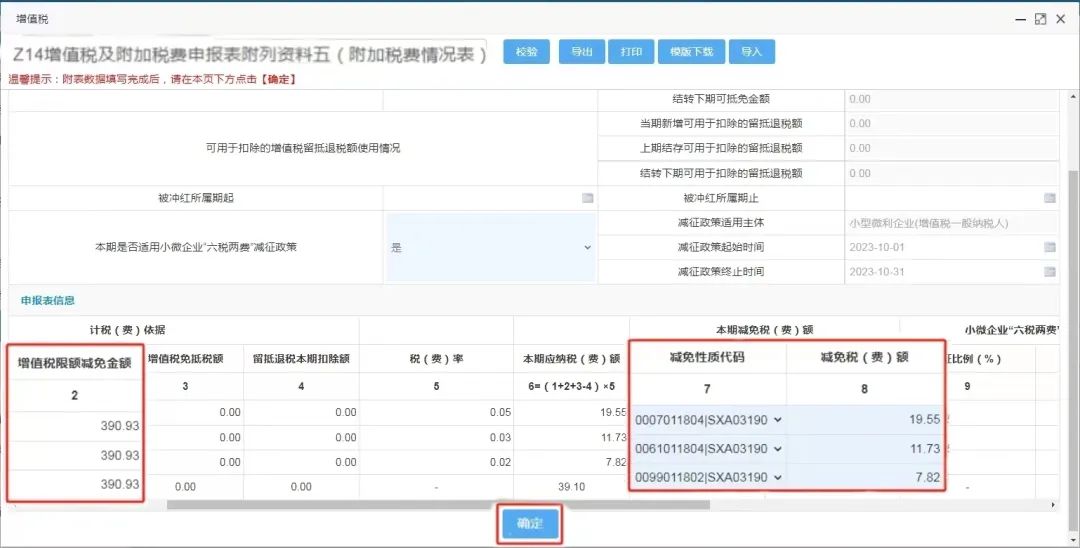Confirm the form with 确定 button
1080x548 pixels.
tap(529, 524)
